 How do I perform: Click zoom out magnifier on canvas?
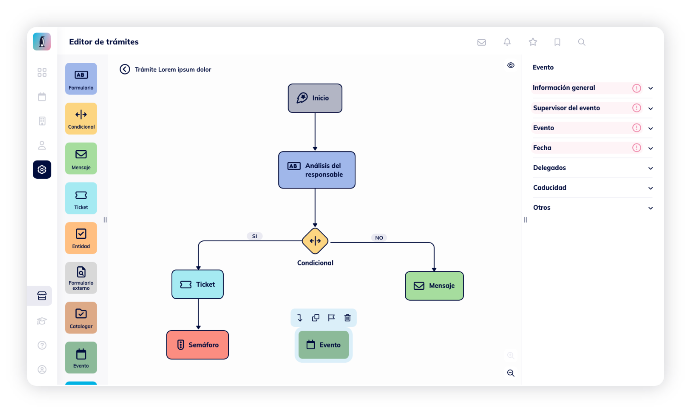tap(511, 373)
